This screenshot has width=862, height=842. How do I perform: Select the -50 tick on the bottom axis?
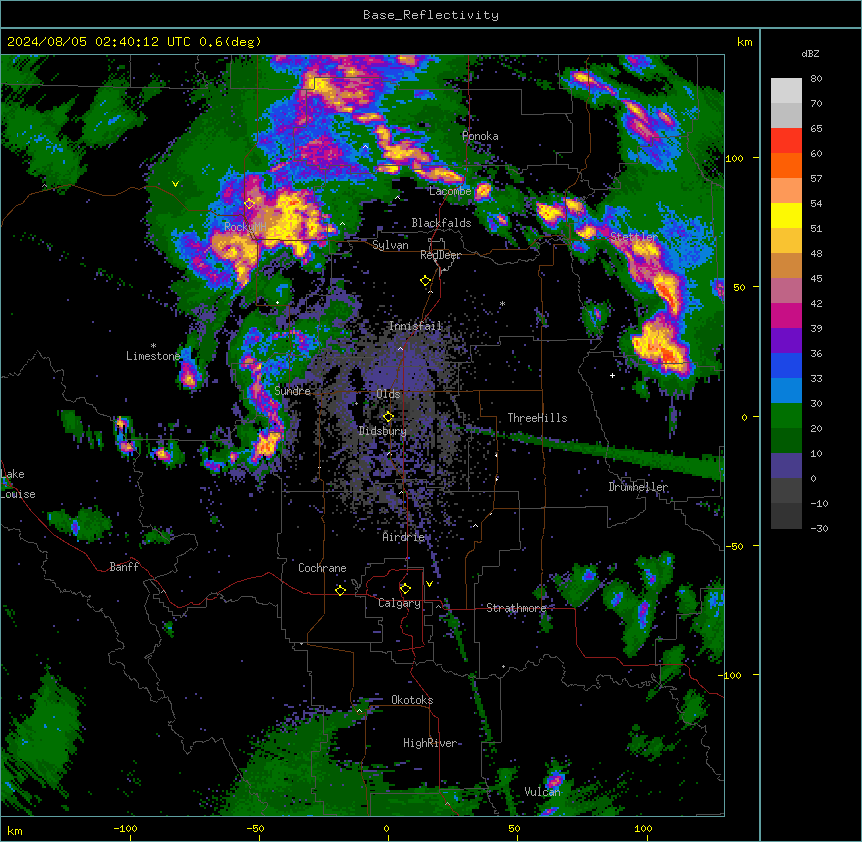point(255,828)
